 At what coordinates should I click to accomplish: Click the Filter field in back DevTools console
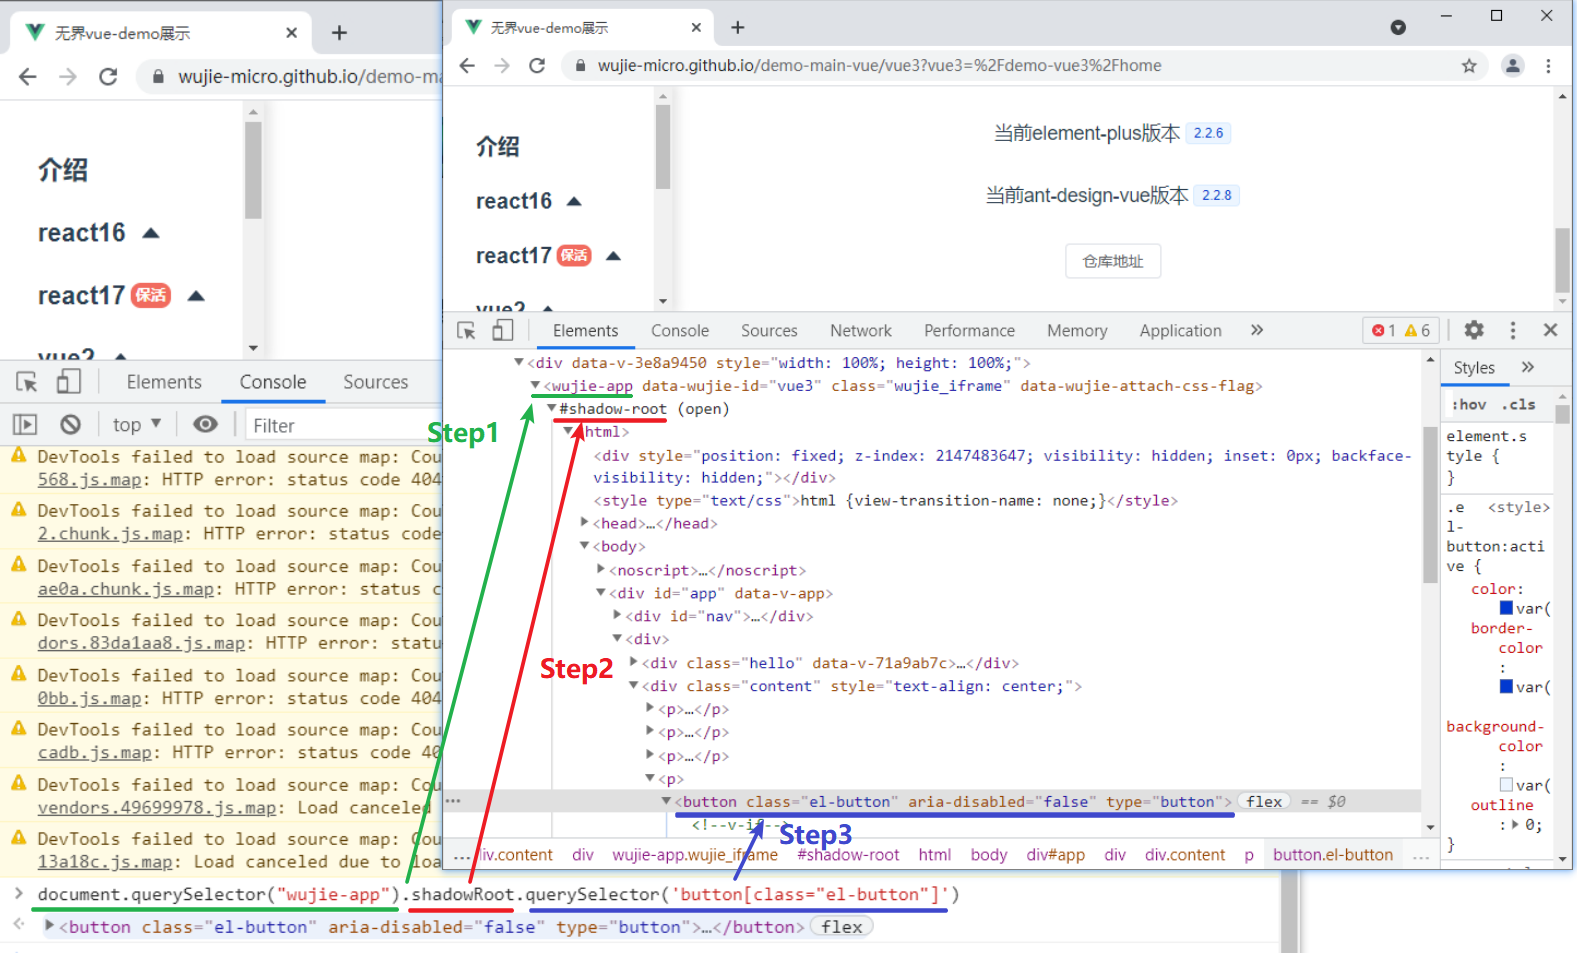pyautogui.click(x=340, y=426)
